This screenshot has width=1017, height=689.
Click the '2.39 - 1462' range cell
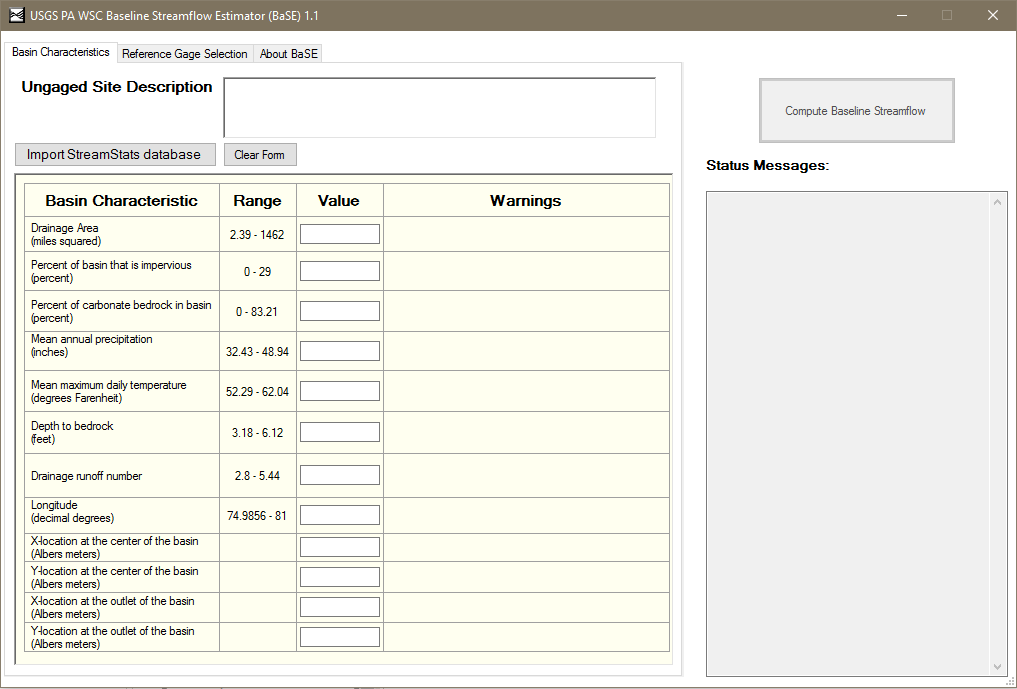coord(257,235)
